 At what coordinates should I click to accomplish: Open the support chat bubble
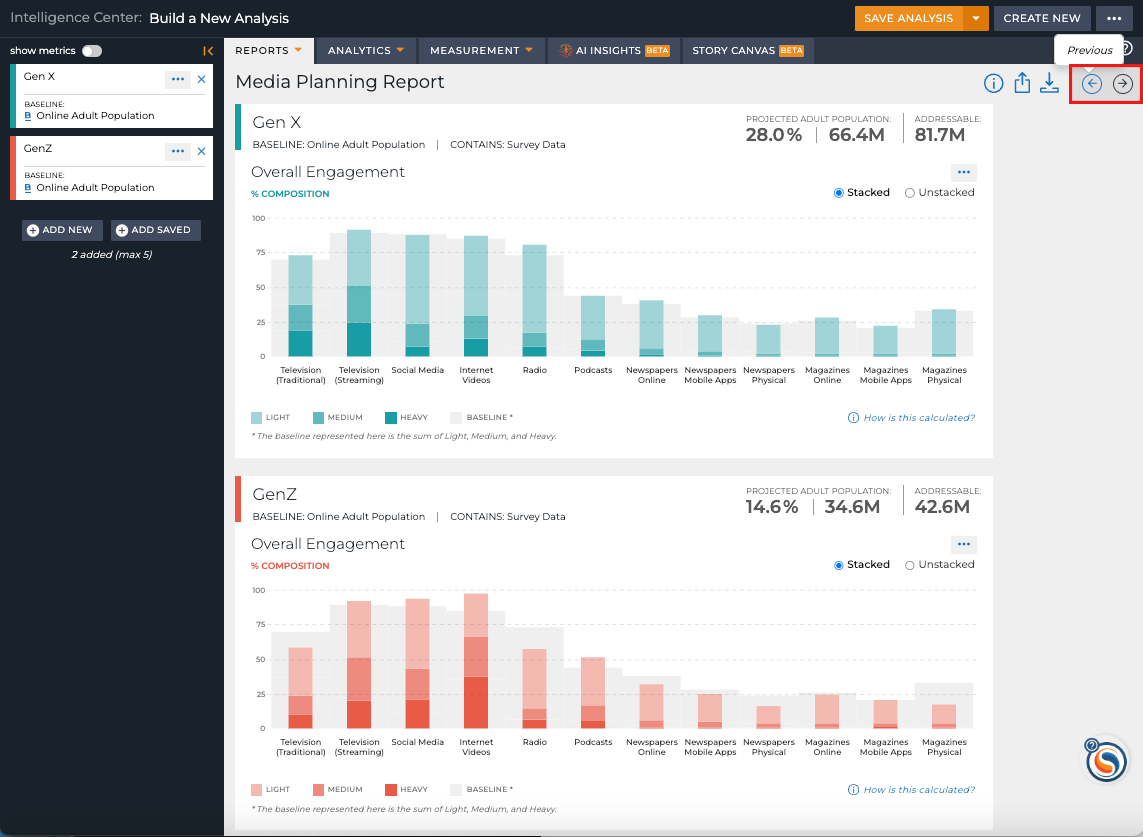[1106, 760]
